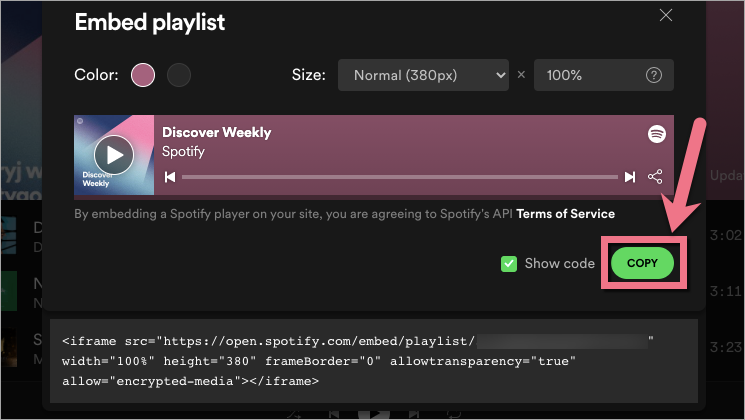Play the Discover Weekly embed preview
745x420 pixels.
click(x=114, y=155)
